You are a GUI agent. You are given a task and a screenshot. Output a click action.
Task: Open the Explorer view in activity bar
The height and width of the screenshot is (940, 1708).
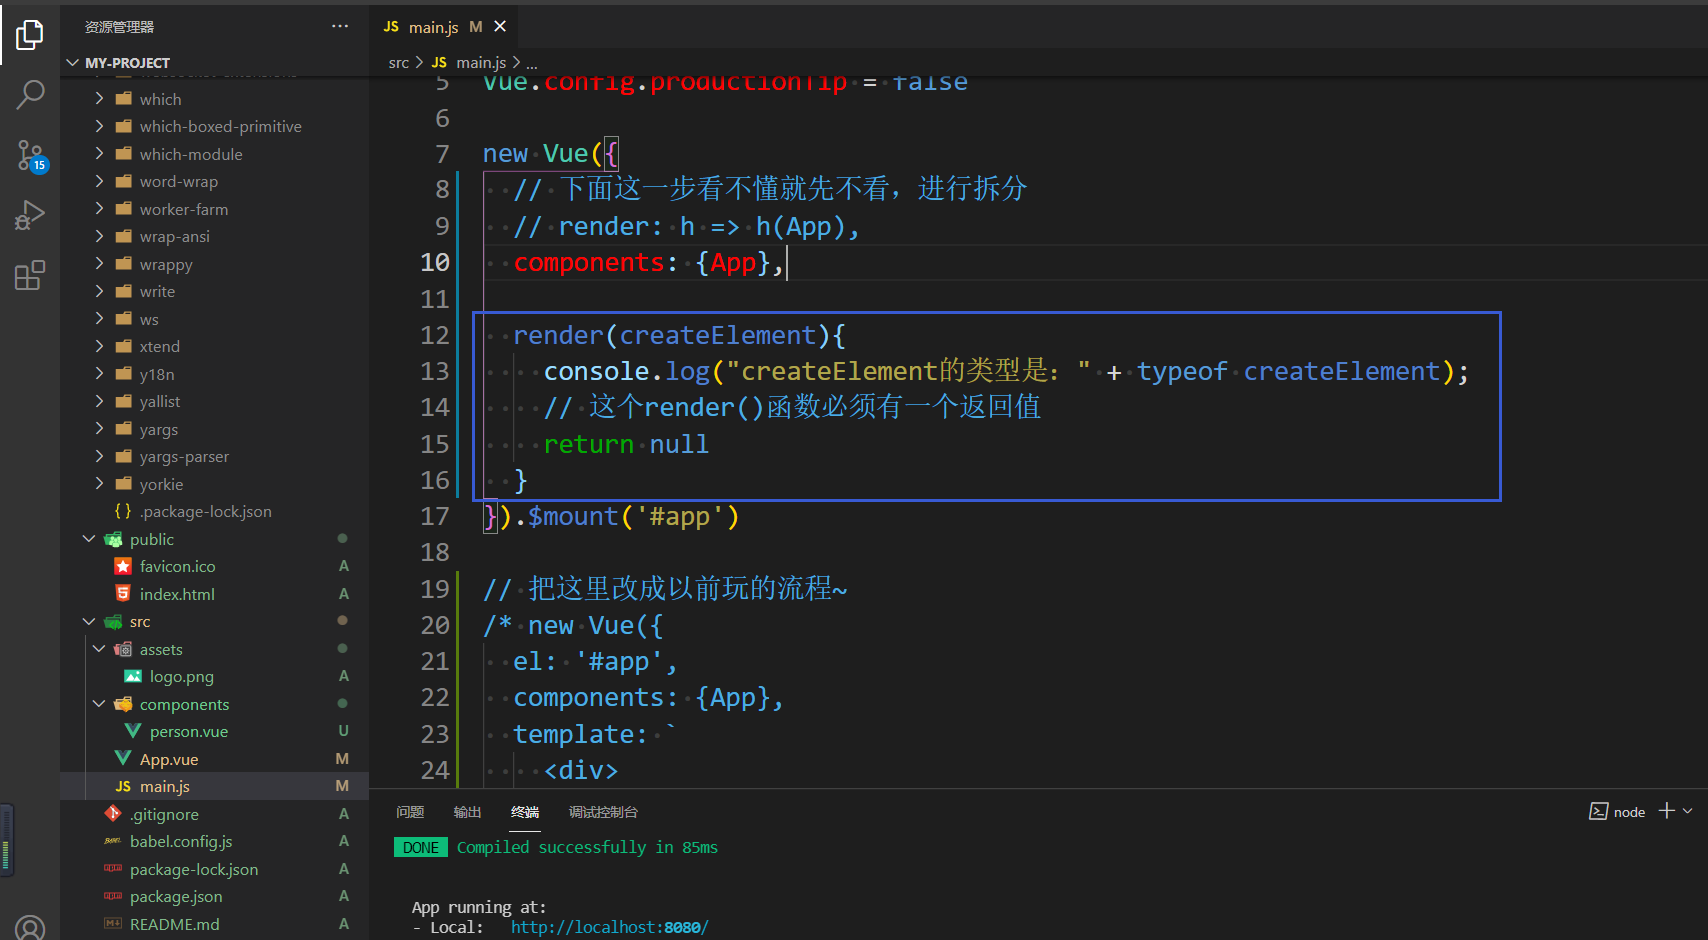click(30, 35)
